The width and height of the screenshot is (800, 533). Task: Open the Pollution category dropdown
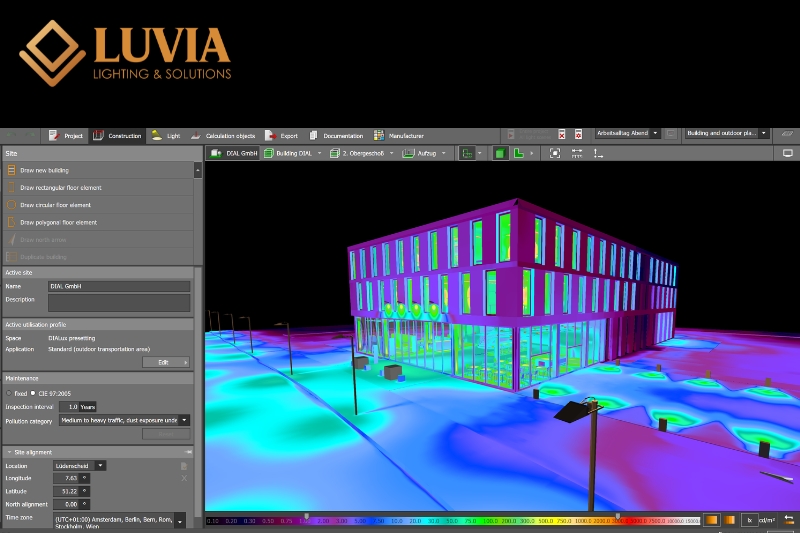184,420
